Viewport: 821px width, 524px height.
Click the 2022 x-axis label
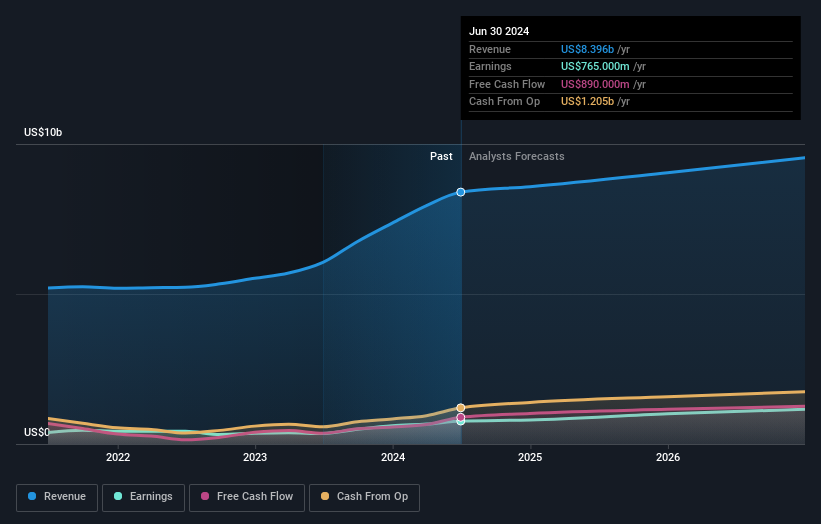[118, 458]
